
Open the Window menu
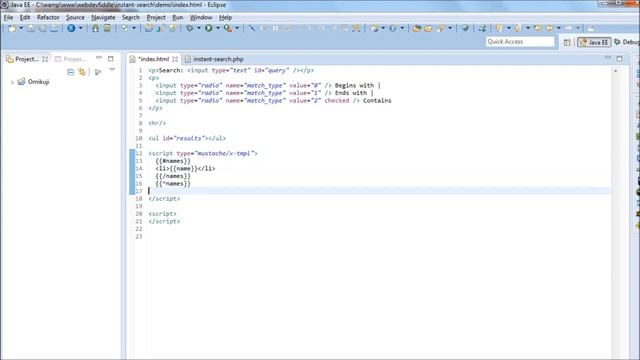tap(201, 18)
